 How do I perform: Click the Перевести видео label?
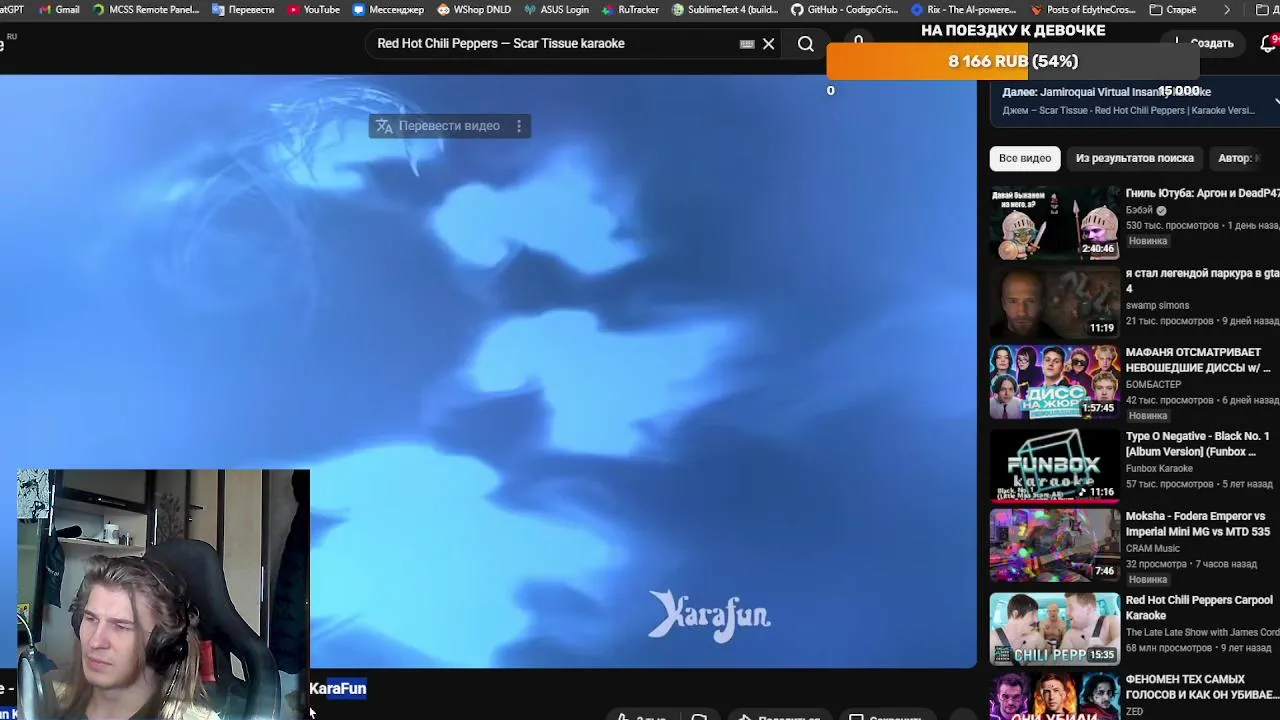449,126
